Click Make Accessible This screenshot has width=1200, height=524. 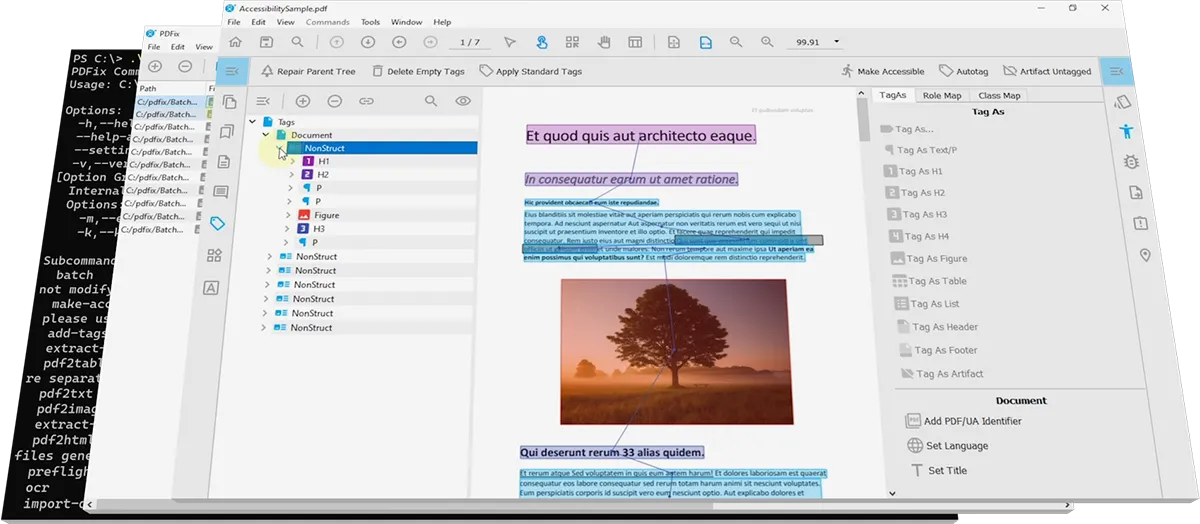pyautogui.click(x=883, y=71)
